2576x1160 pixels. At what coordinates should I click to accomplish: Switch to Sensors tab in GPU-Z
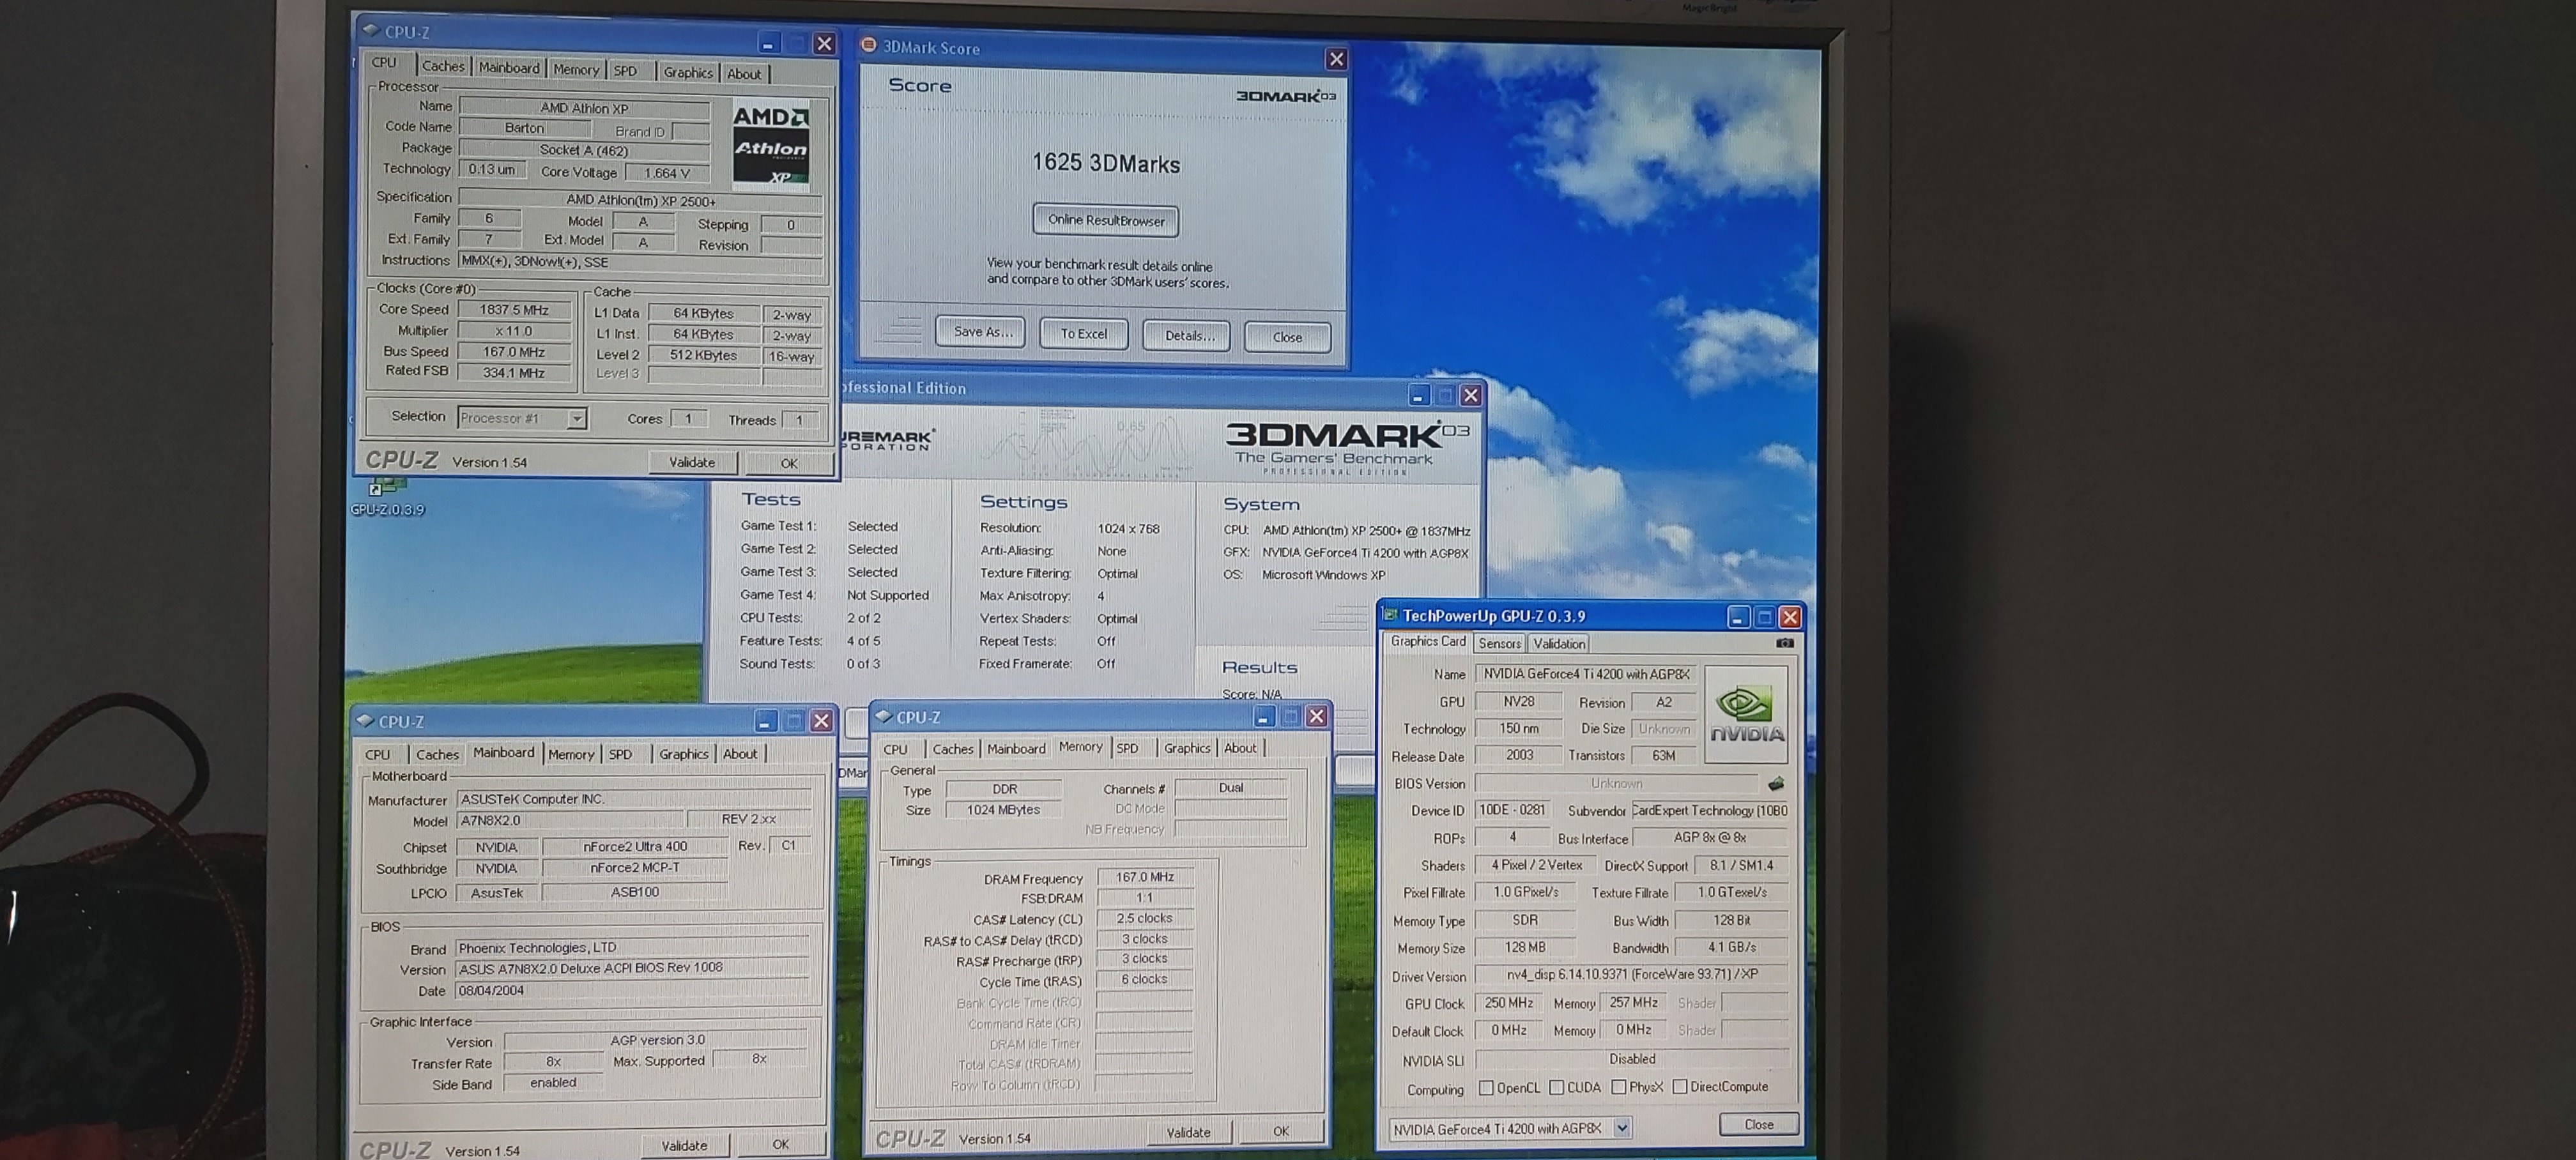1499,644
